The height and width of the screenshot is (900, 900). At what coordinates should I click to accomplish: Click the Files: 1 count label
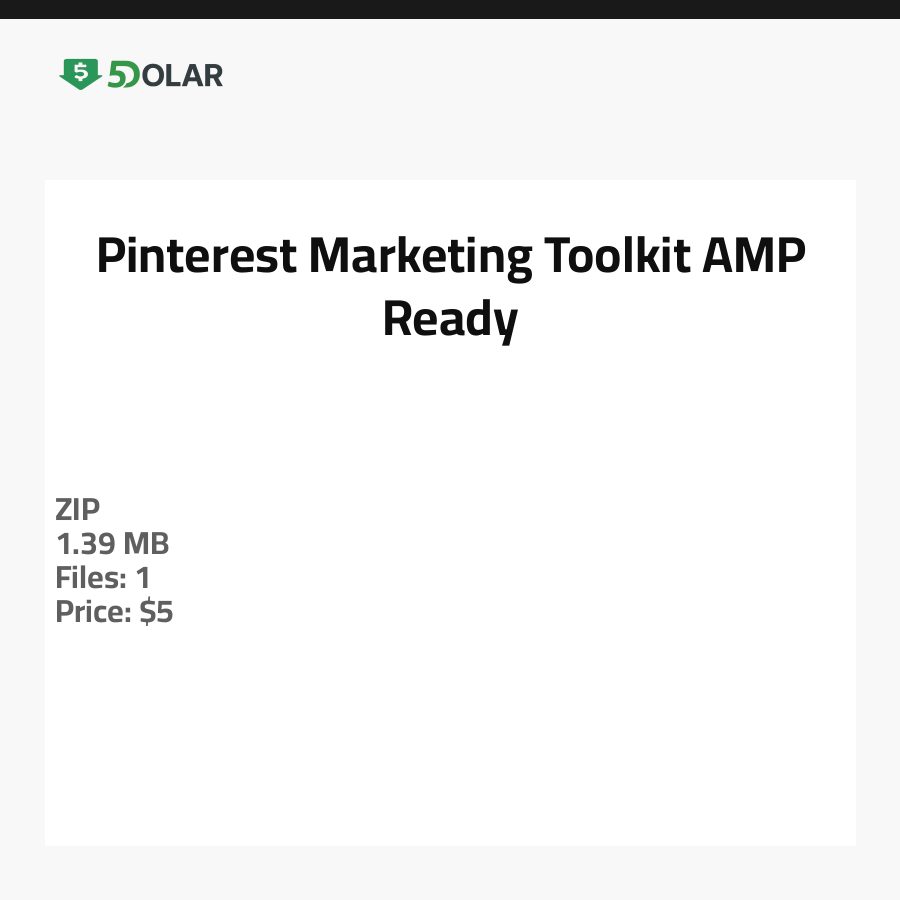[x=102, y=578]
